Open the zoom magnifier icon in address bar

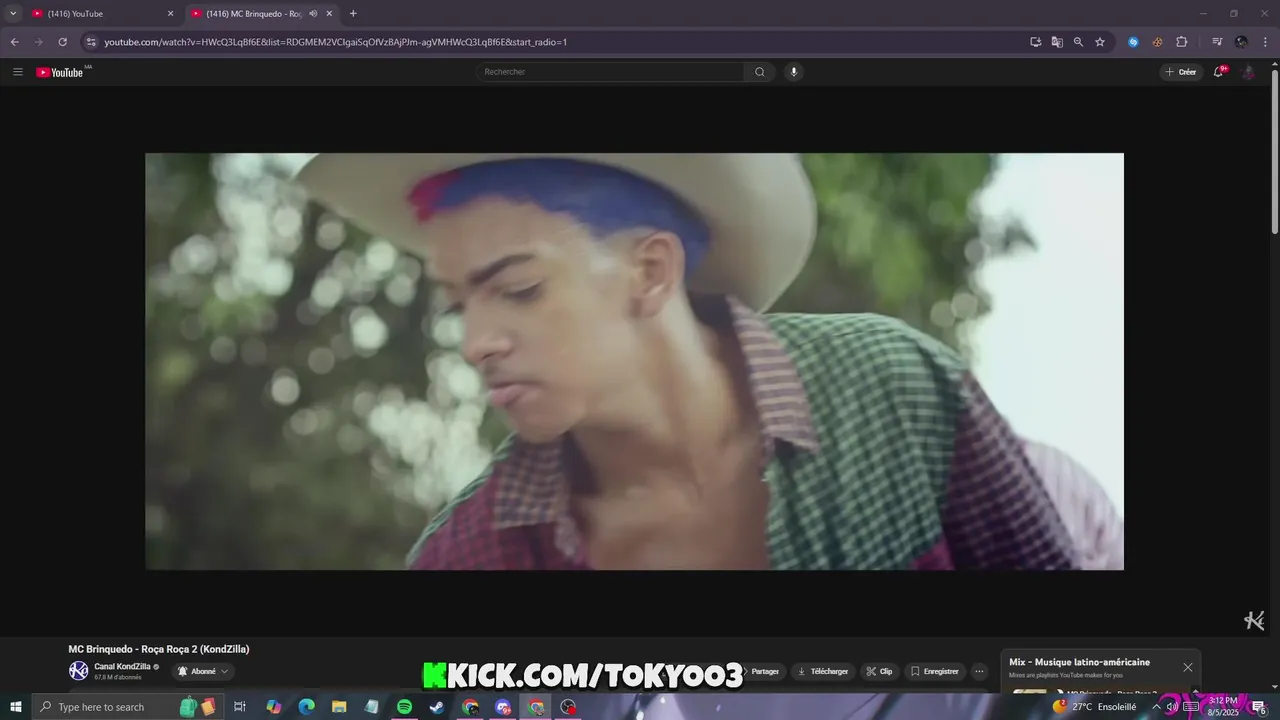click(x=1078, y=42)
